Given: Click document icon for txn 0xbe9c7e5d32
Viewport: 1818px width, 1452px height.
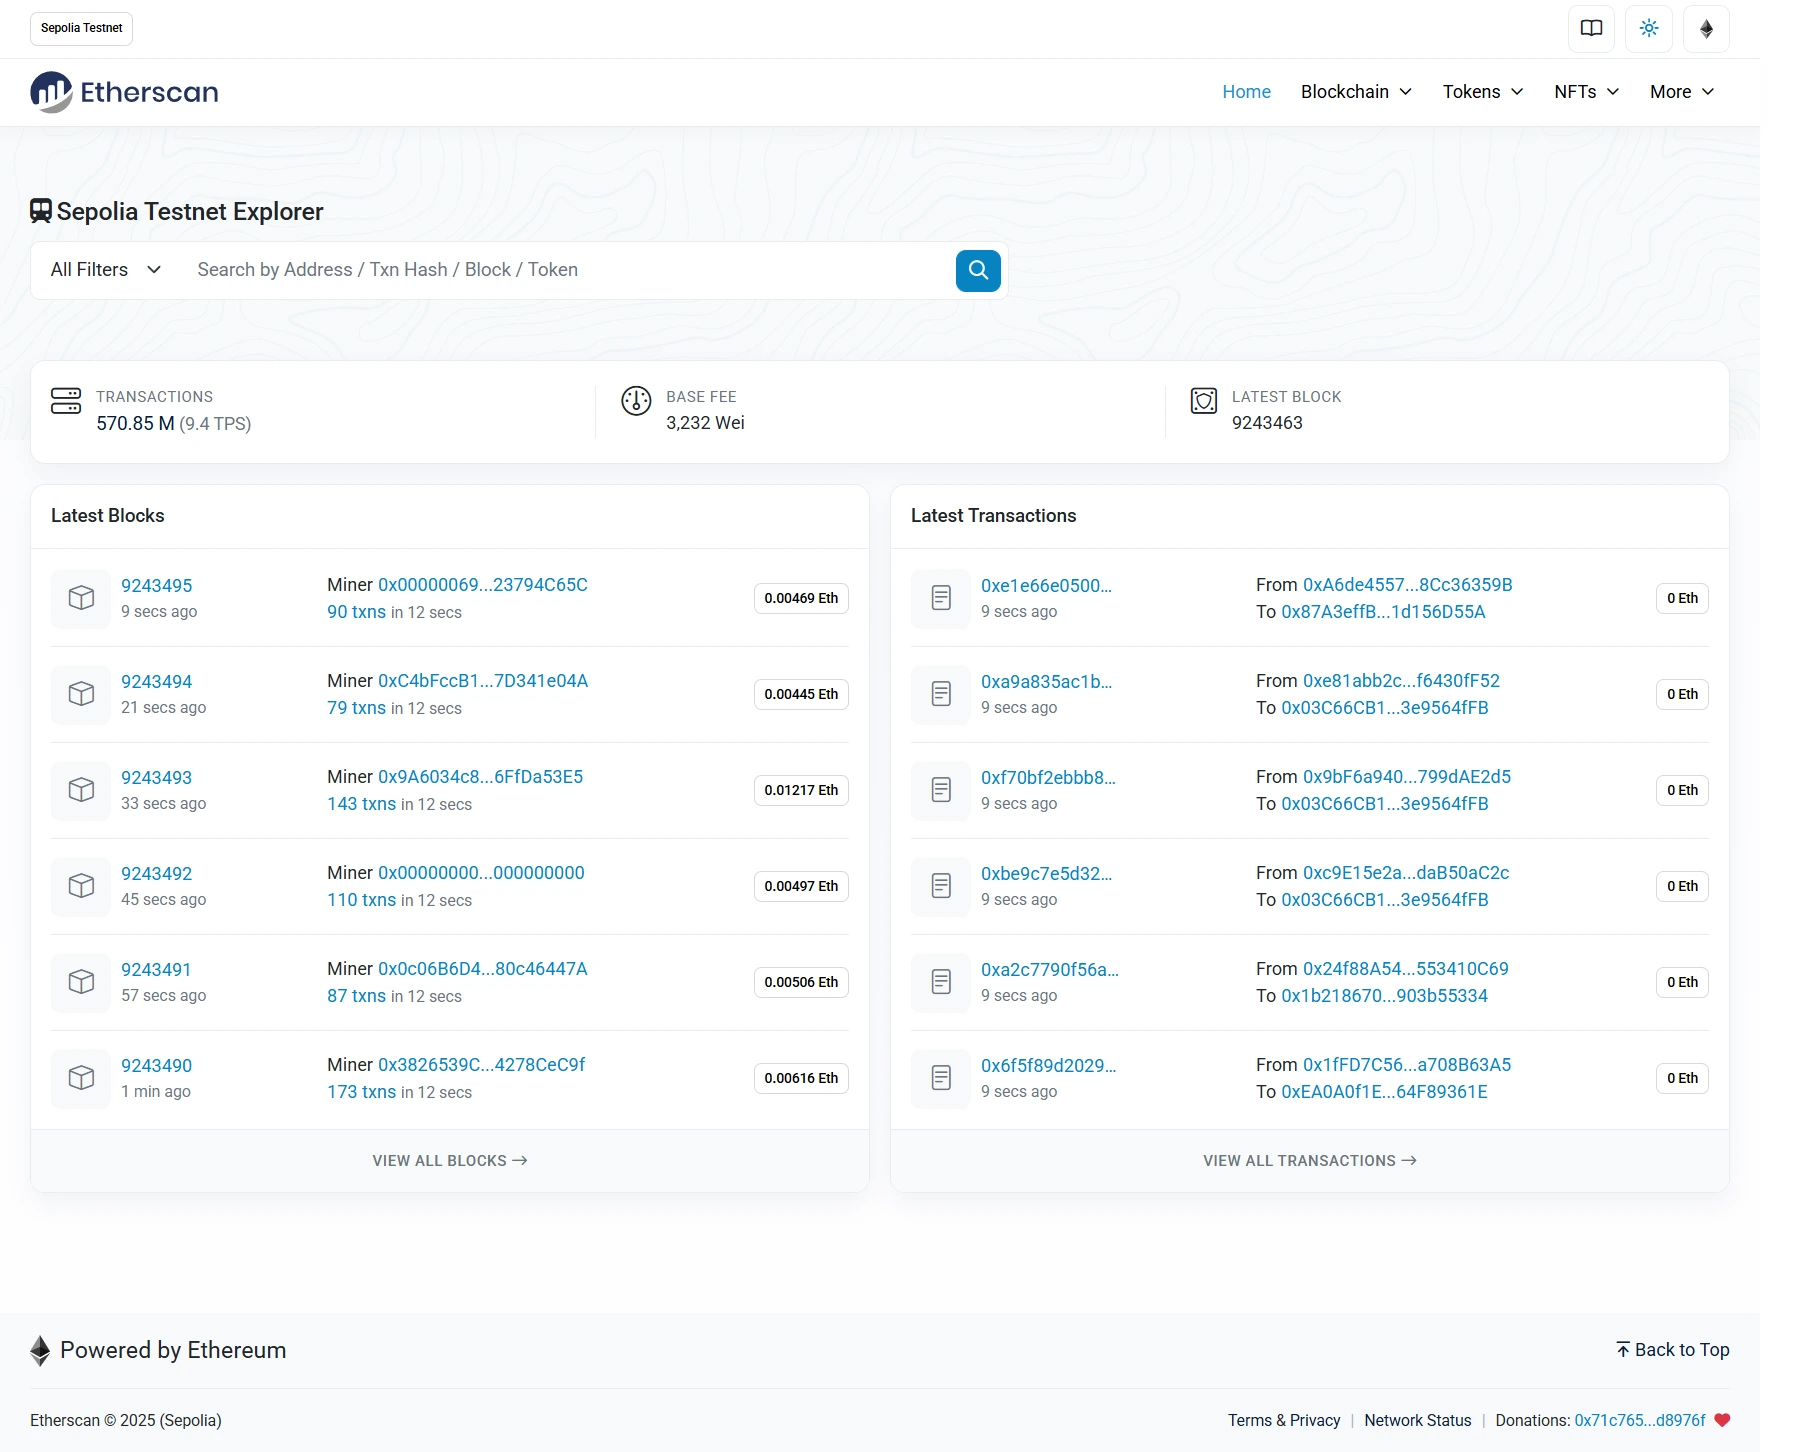Looking at the screenshot, I should 941,886.
